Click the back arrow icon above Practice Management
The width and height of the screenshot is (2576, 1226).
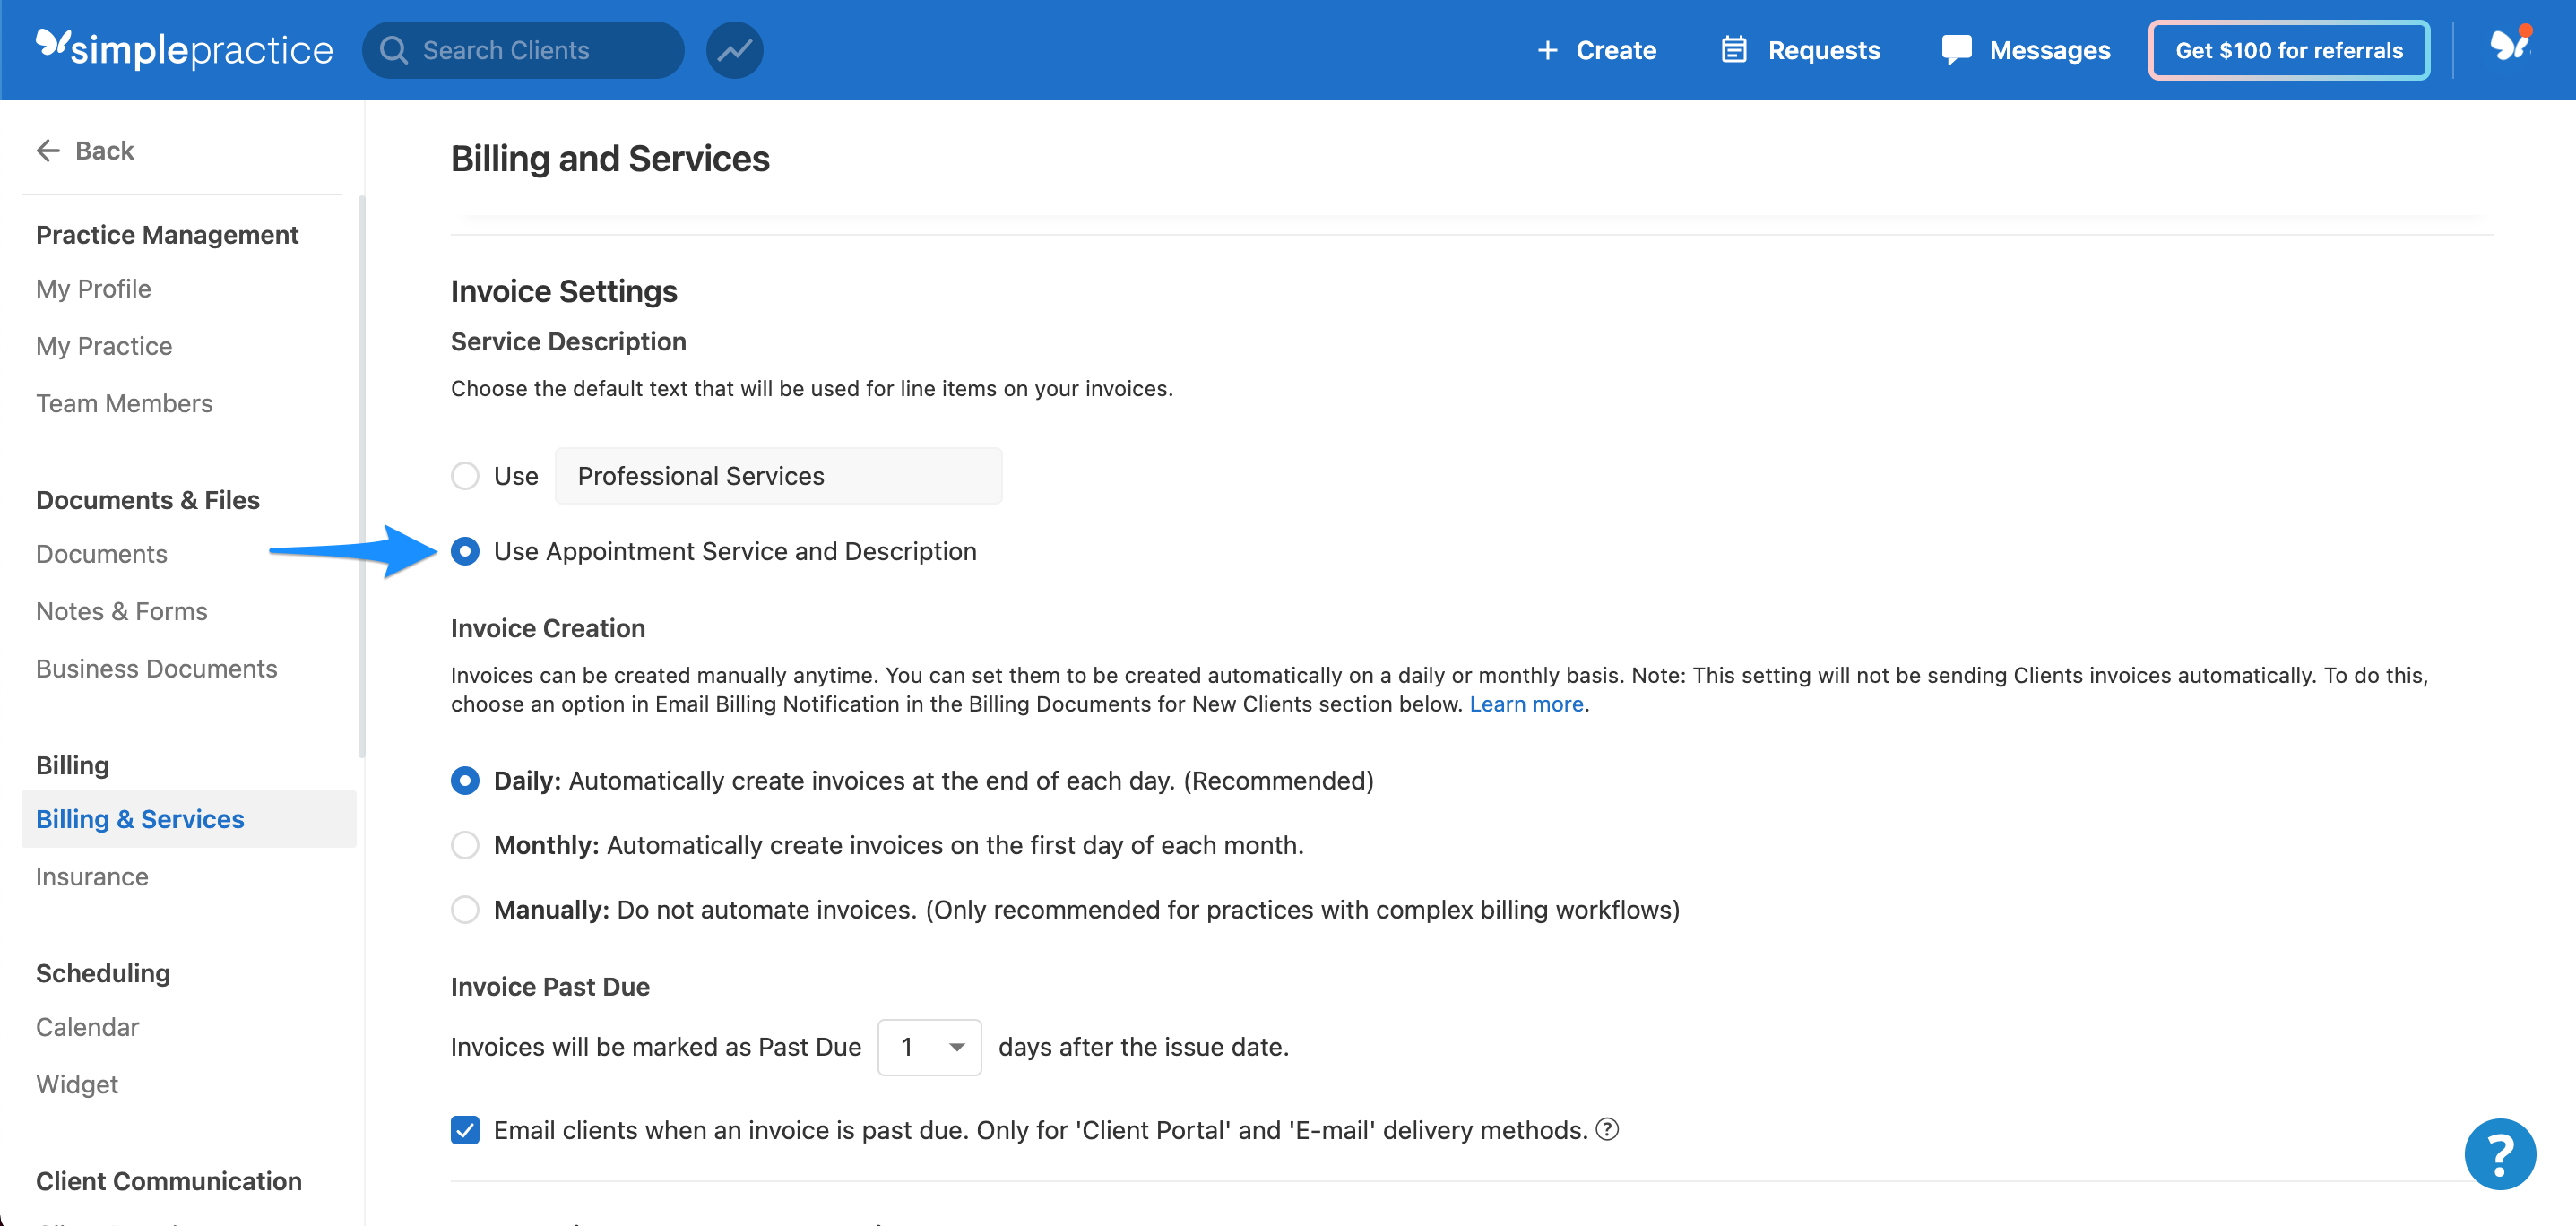pyautogui.click(x=47, y=150)
